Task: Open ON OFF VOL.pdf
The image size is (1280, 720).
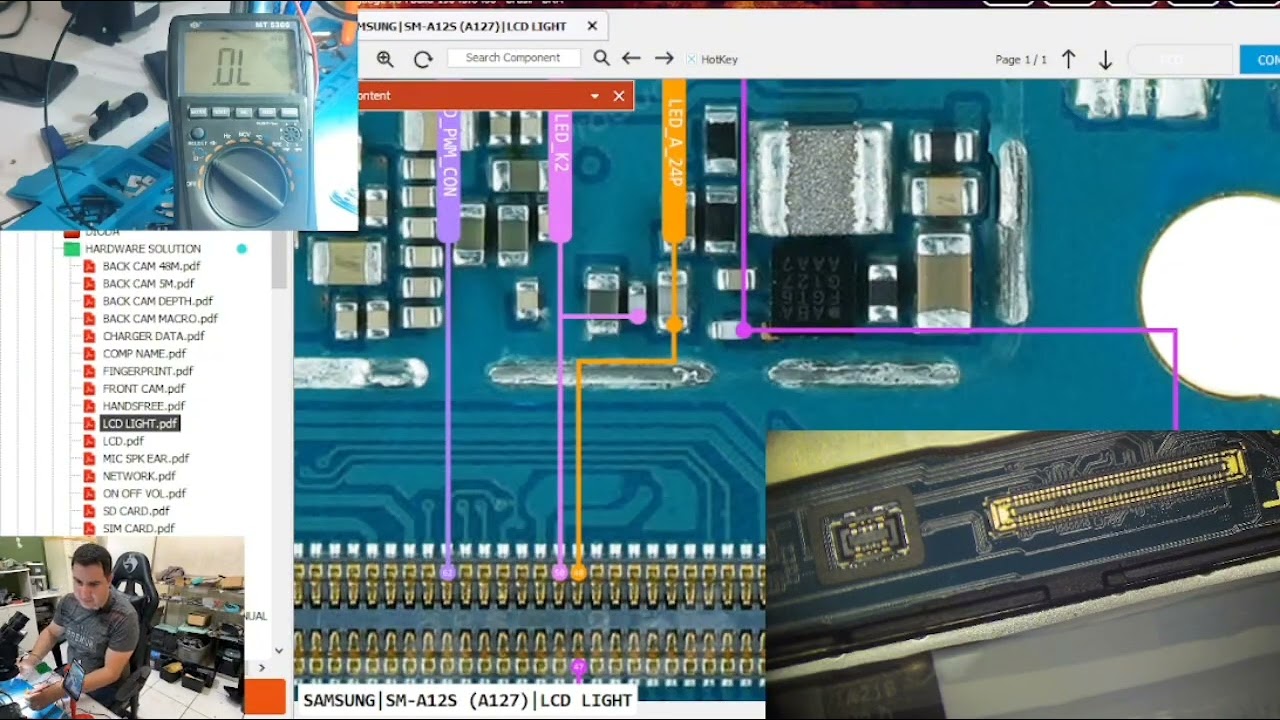Action: coord(144,493)
